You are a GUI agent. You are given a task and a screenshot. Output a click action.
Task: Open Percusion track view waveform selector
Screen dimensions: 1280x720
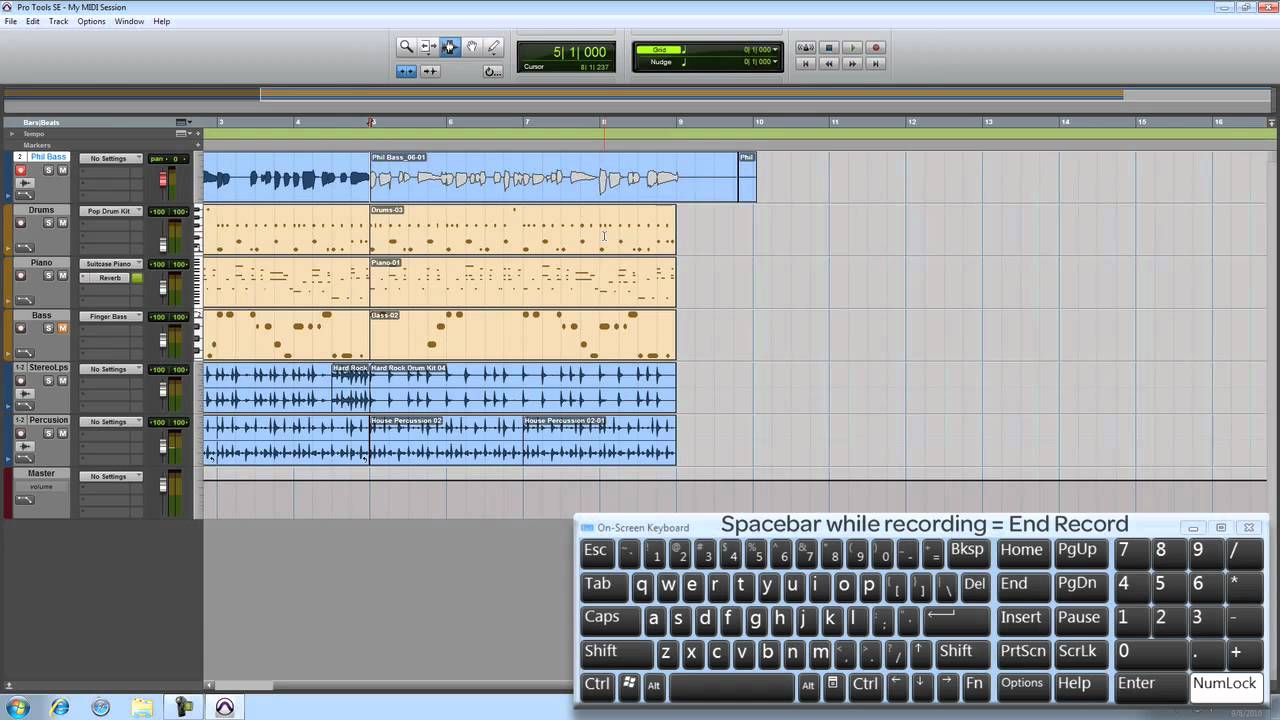tap(25, 446)
